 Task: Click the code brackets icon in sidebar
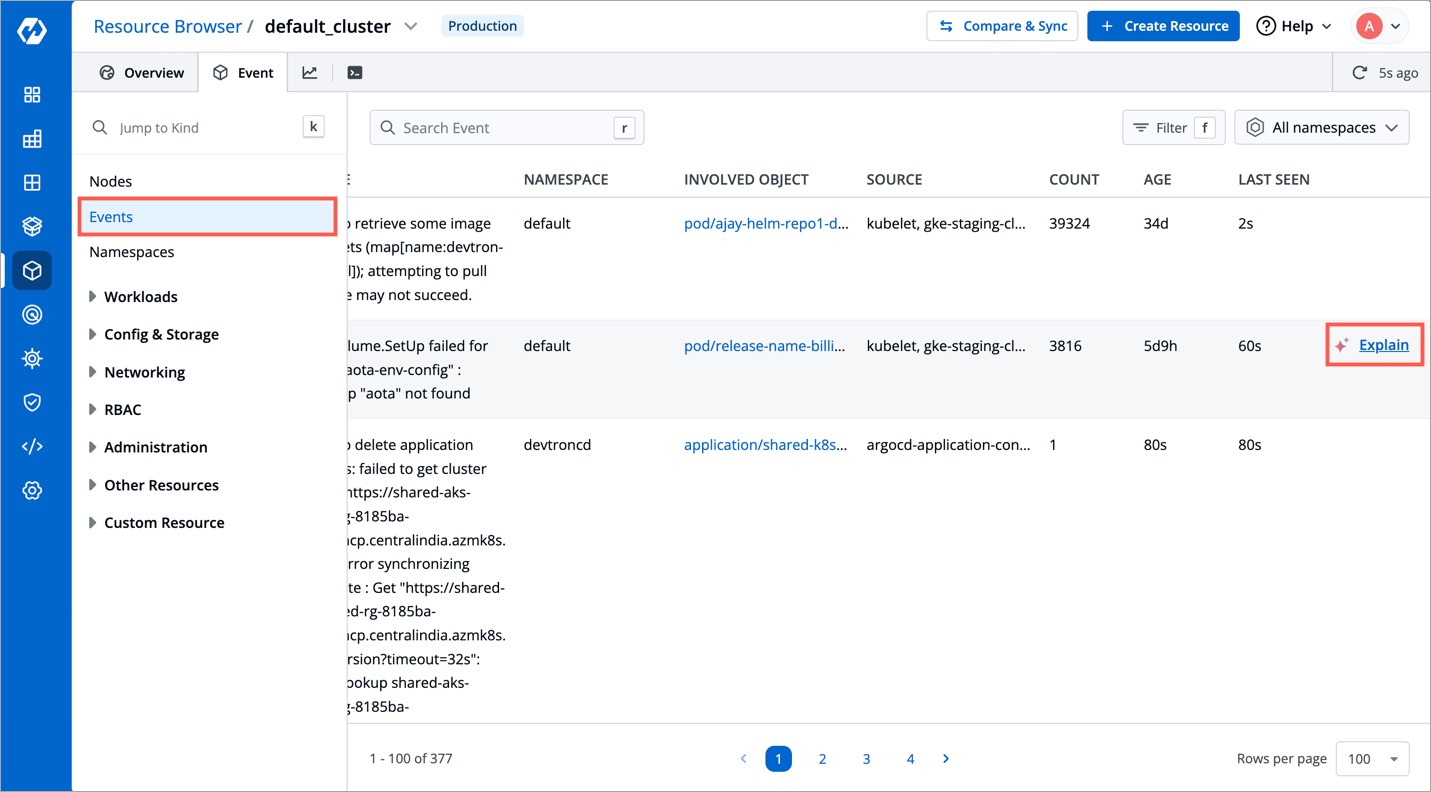tap(32, 447)
